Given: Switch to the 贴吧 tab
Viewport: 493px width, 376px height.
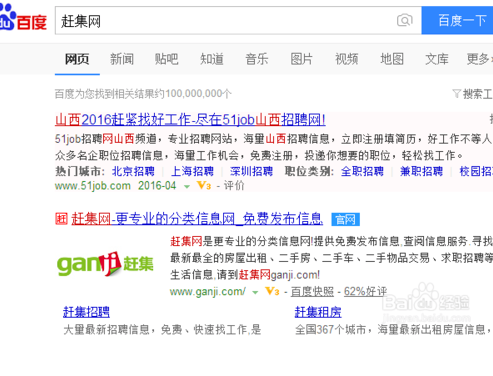Looking at the screenshot, I should tap(167, 59).
